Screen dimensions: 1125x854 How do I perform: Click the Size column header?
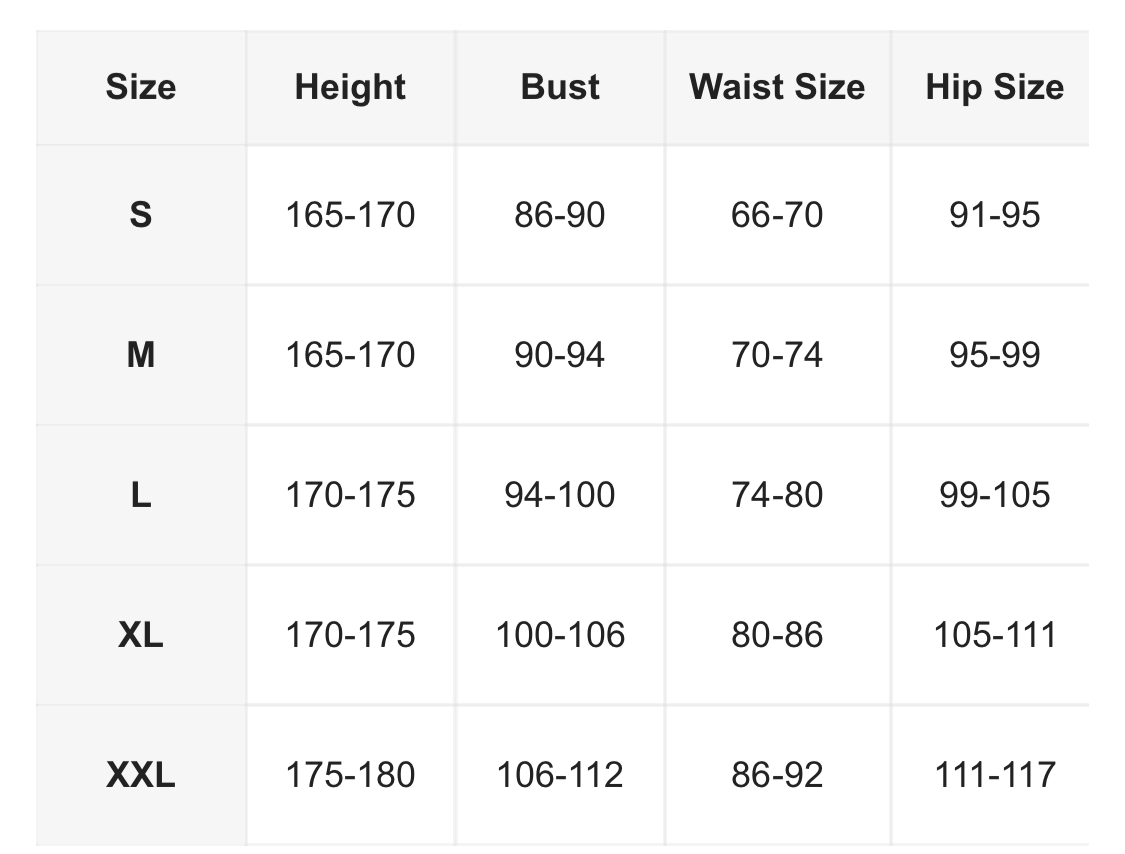(x=140, y=87)
